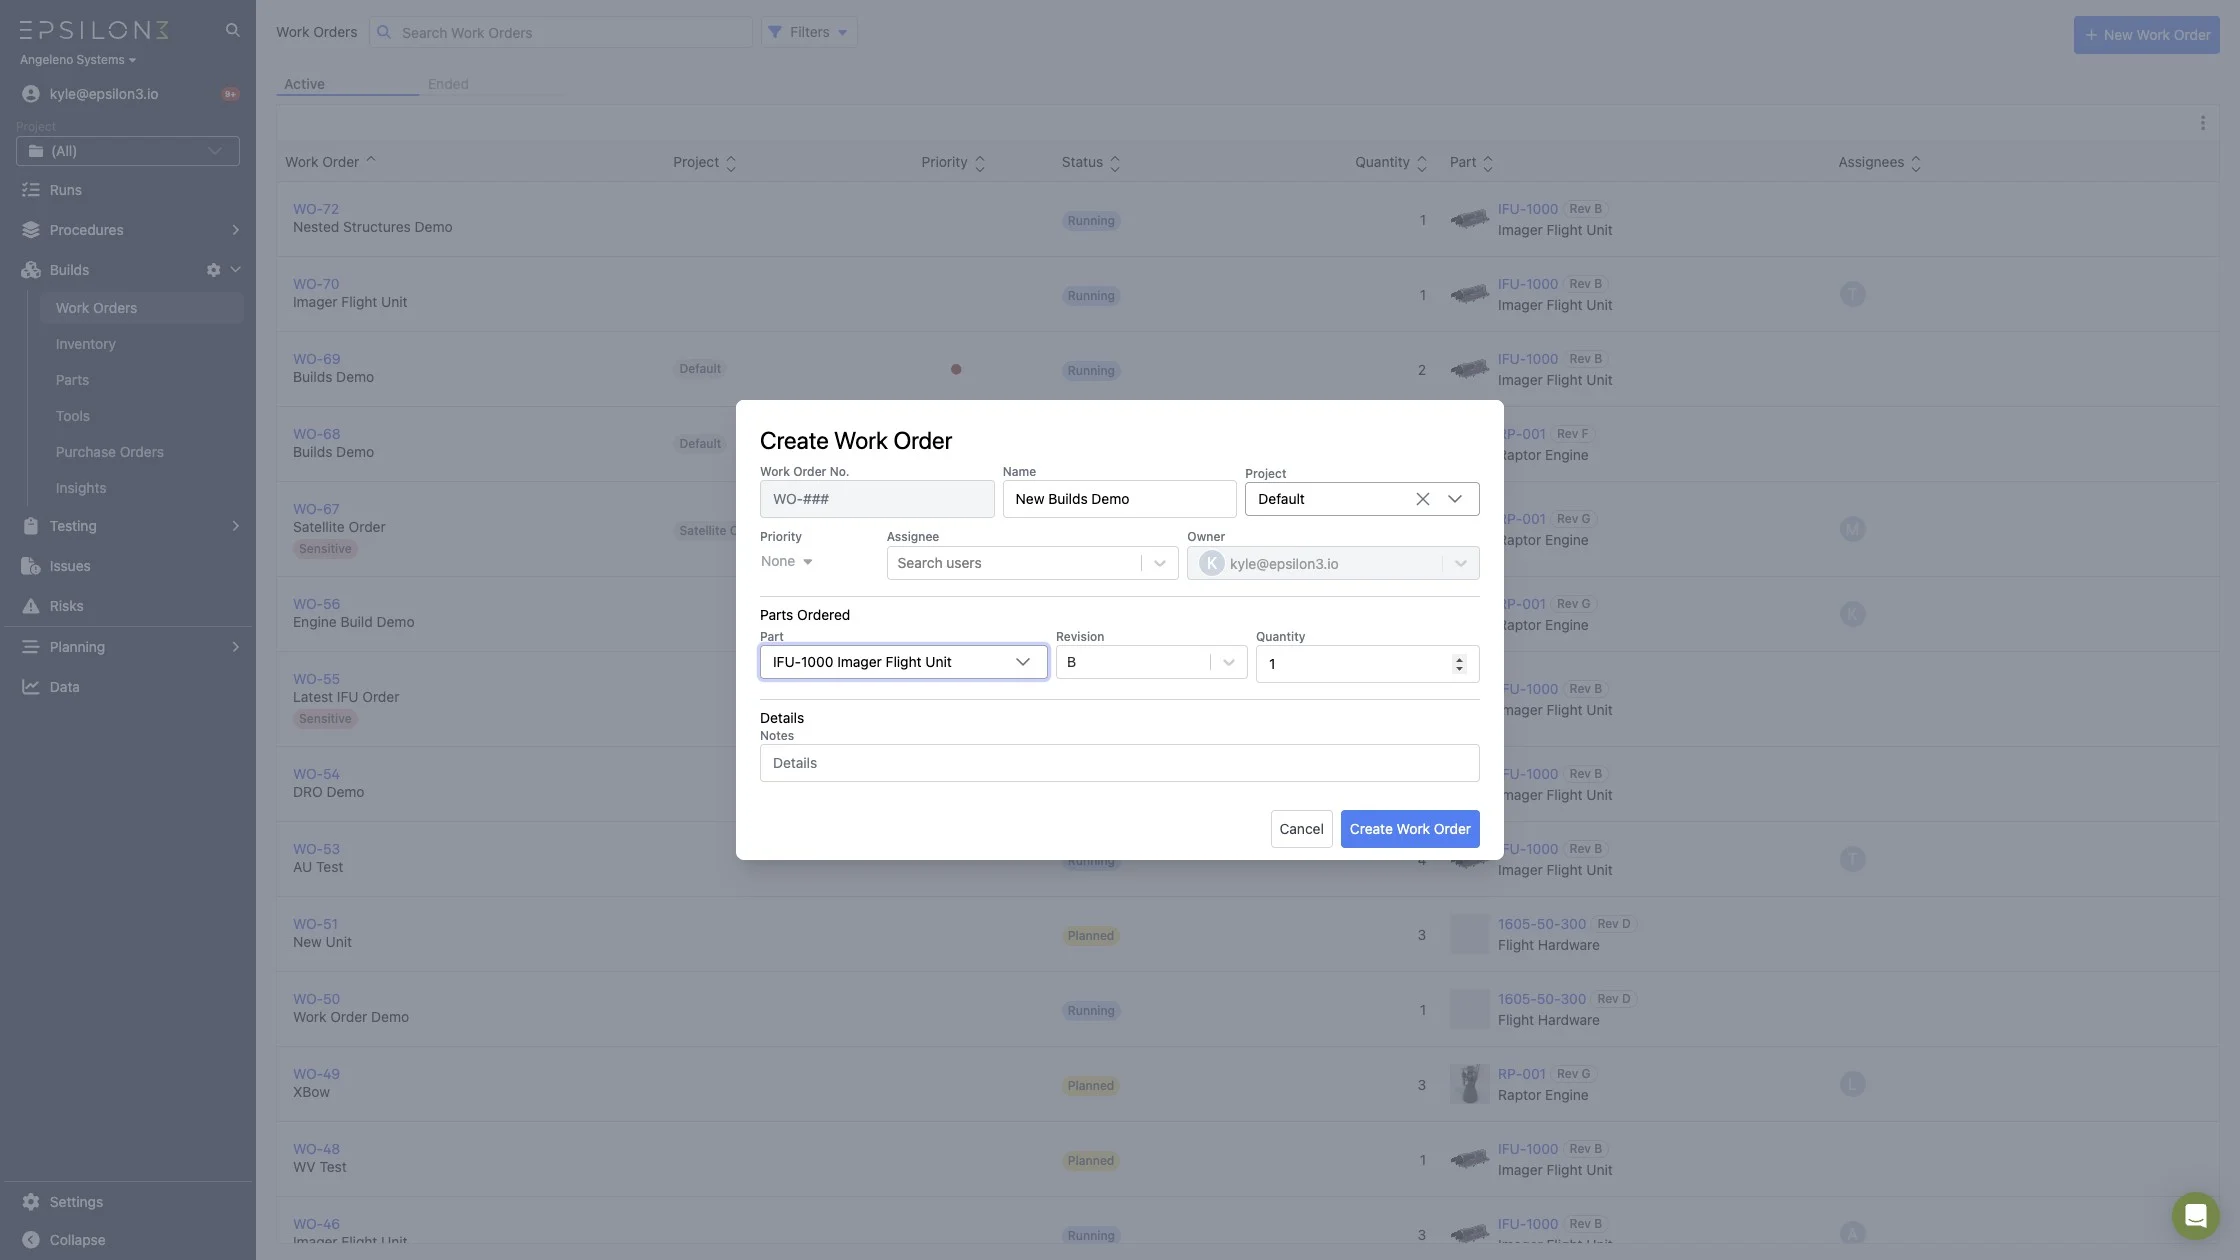Viewport: 2240px width, 1260px height.
Task: Increase the Quantity stepper value
Action: coord(1459,658)
